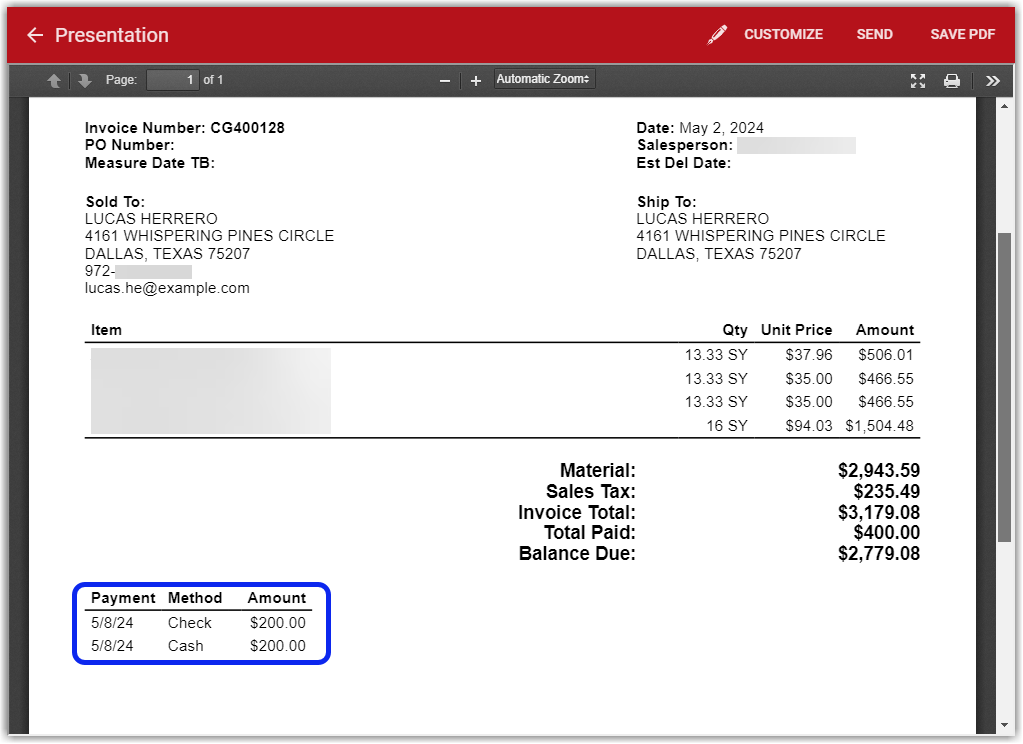Click the date May 2, 2024
This screenshot has width=1023, height=744.
point(721,128)
